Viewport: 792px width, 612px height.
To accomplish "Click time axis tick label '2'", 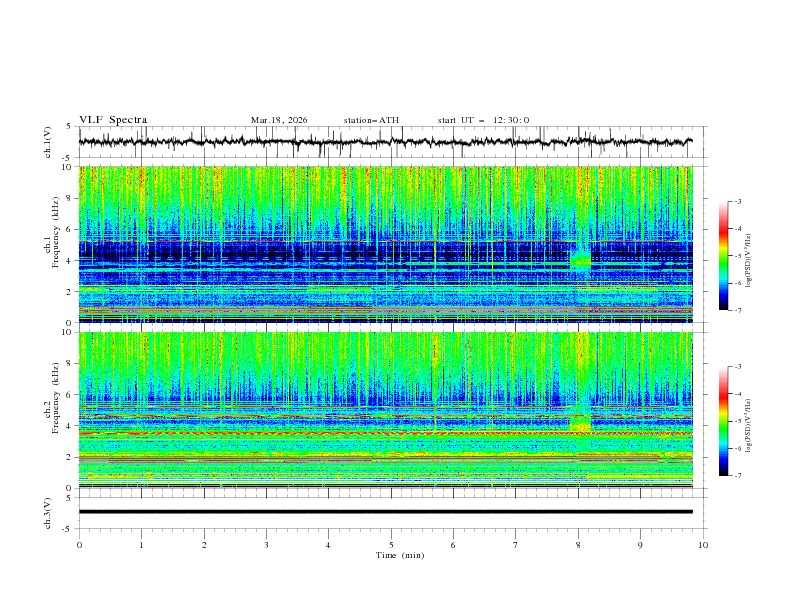I will pyautogui.click(x=204, y=545).
